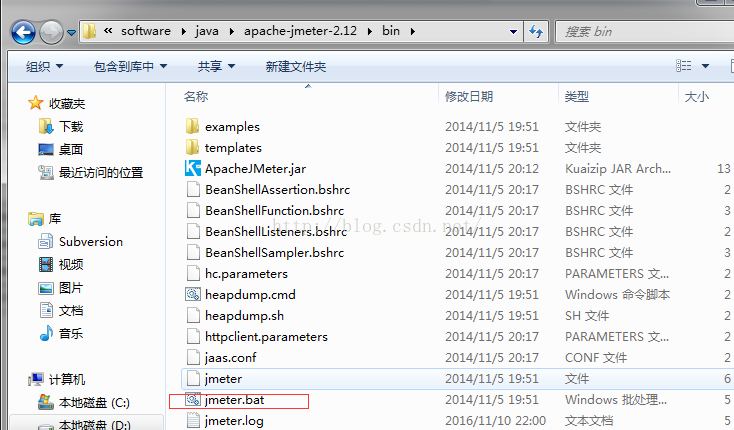Select the templates folder icon

(192, 147)
